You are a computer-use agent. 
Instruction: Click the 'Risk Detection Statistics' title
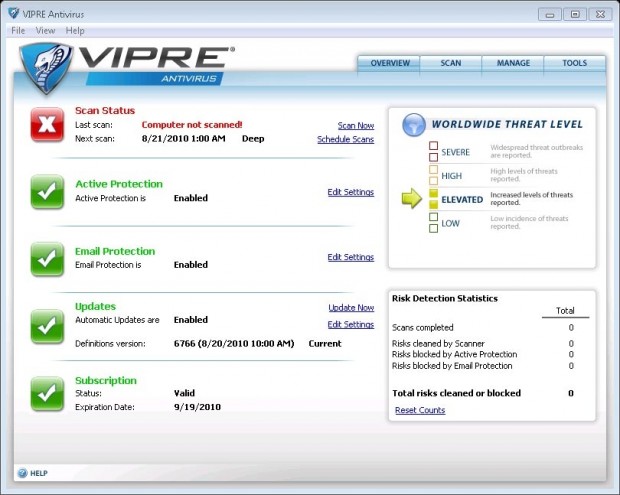click(445, 299)
